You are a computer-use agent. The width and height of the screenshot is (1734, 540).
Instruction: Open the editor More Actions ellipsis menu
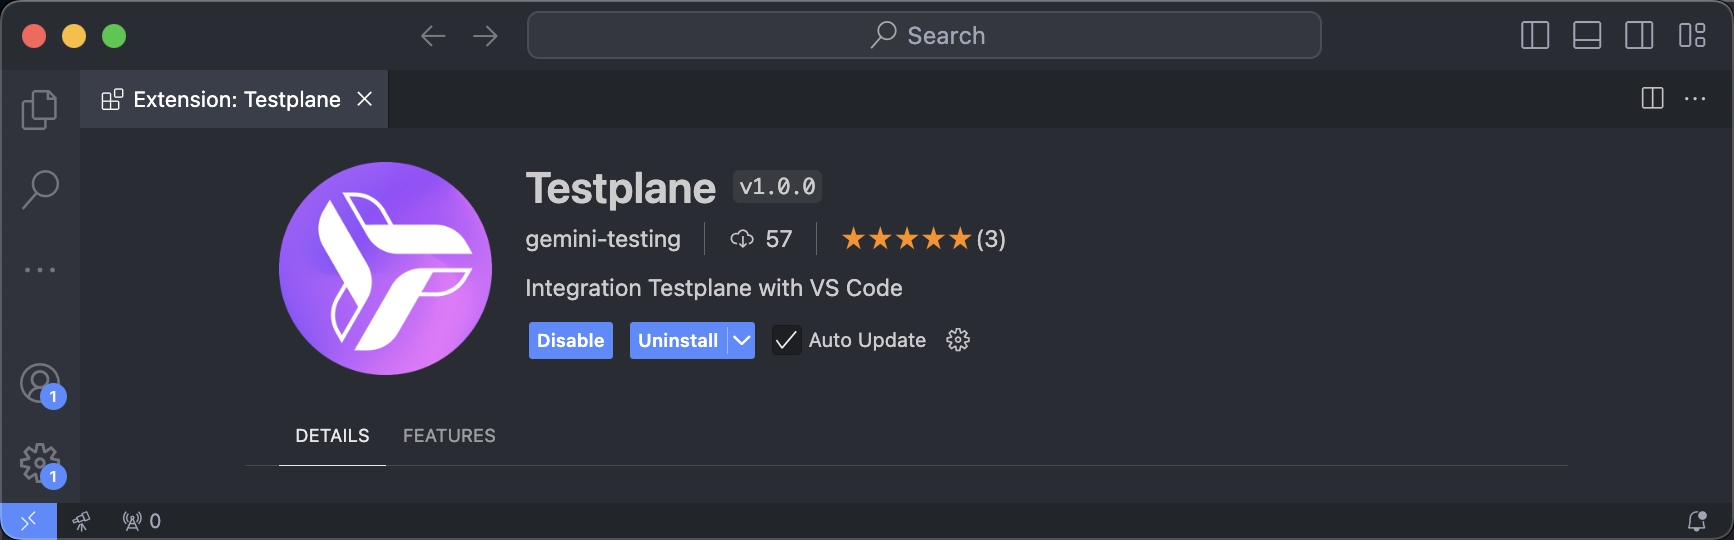click(1695, 99)
